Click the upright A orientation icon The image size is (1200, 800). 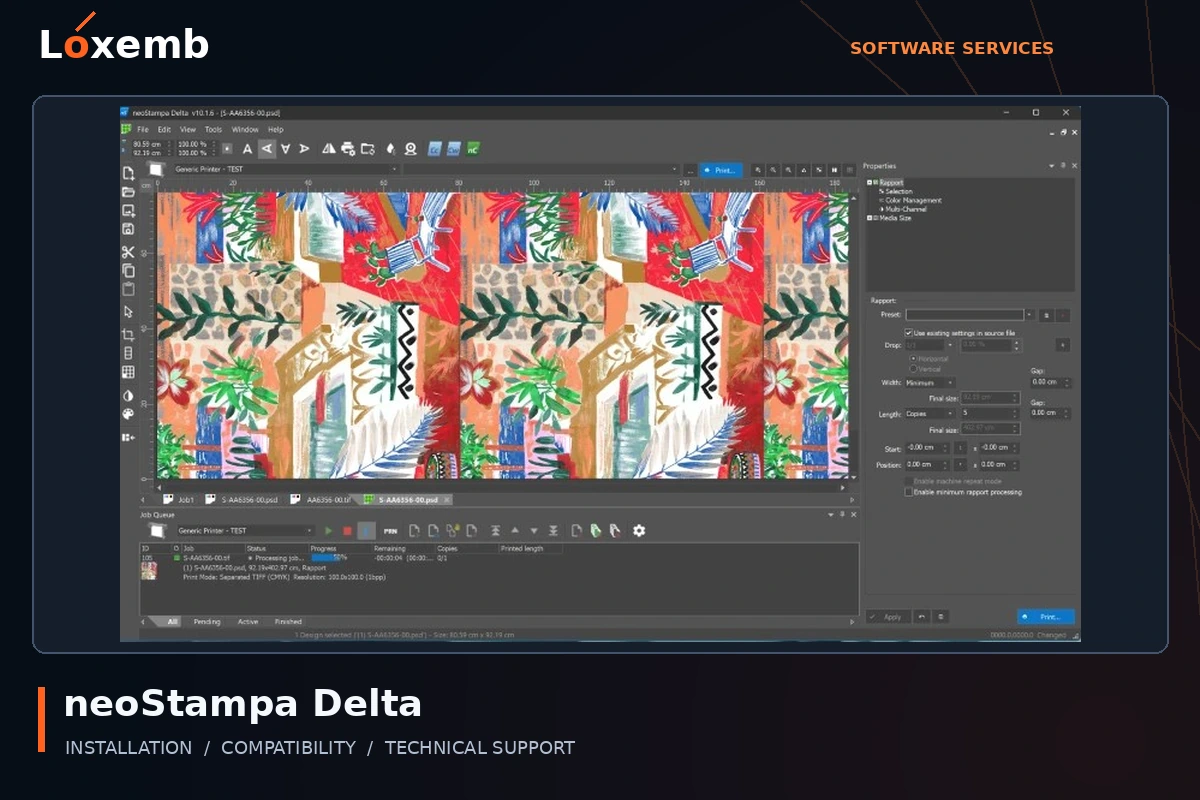tap(248, 149)
